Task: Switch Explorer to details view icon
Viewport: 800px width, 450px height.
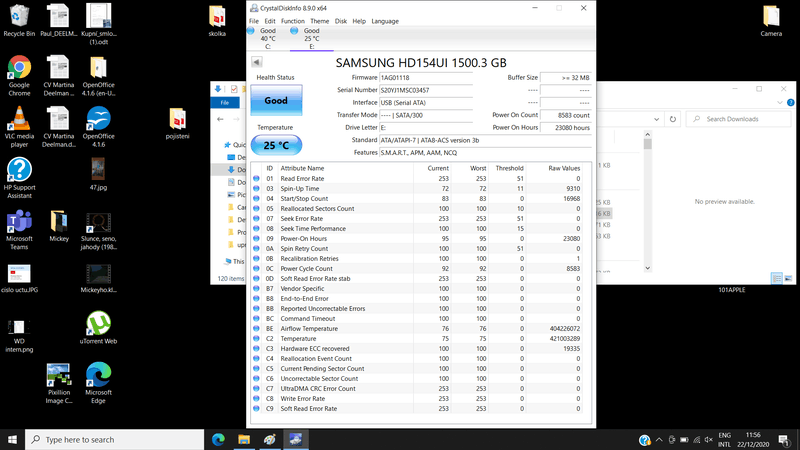Action: tap(777, 278)
